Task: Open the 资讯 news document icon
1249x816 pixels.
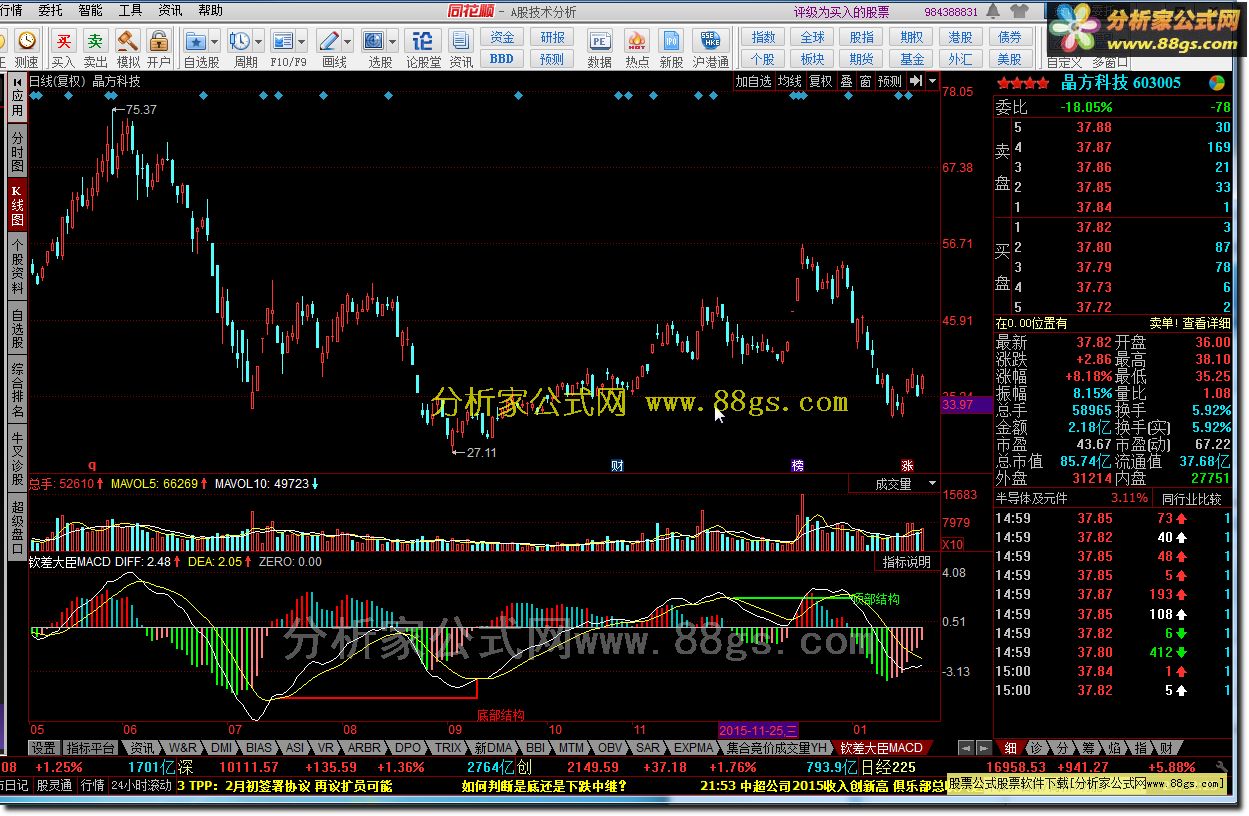Action: 461,41
